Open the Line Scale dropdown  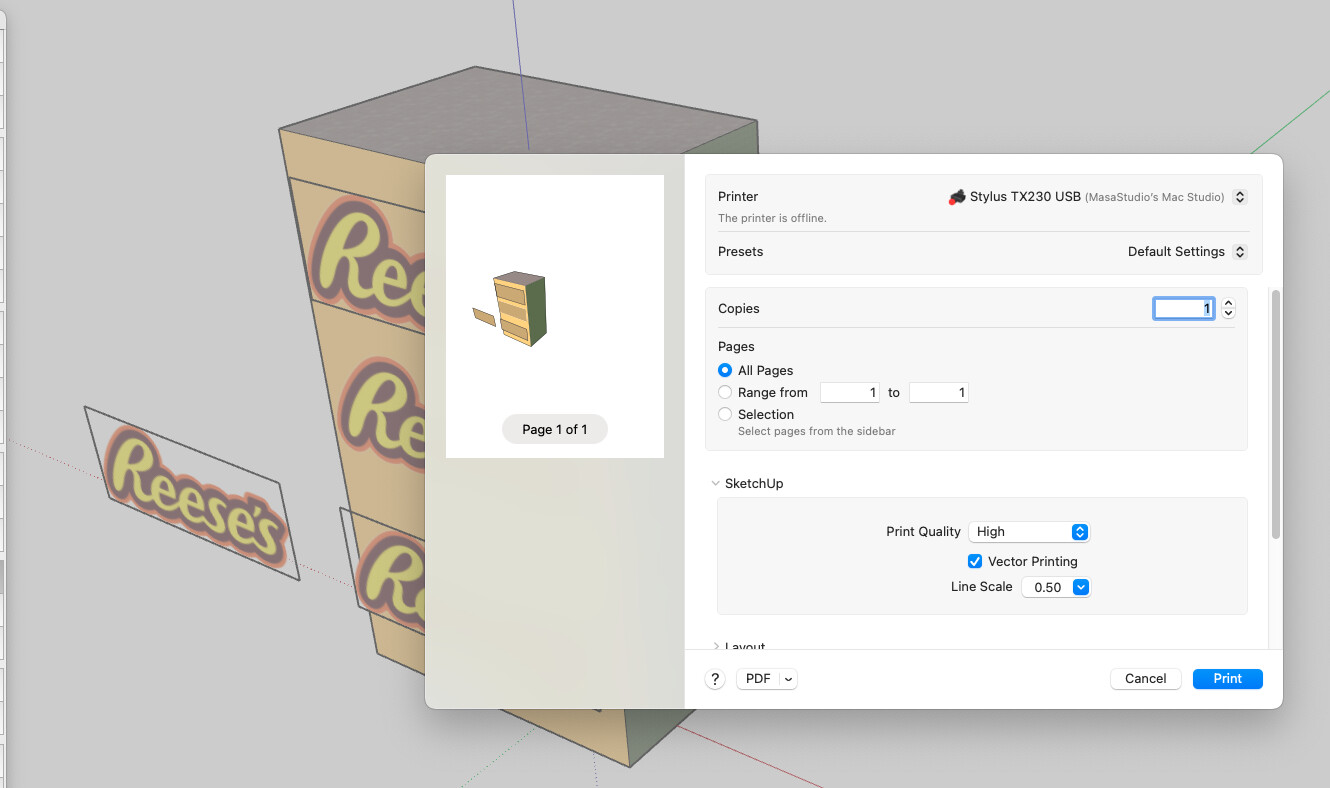[x=1055, y=587]
